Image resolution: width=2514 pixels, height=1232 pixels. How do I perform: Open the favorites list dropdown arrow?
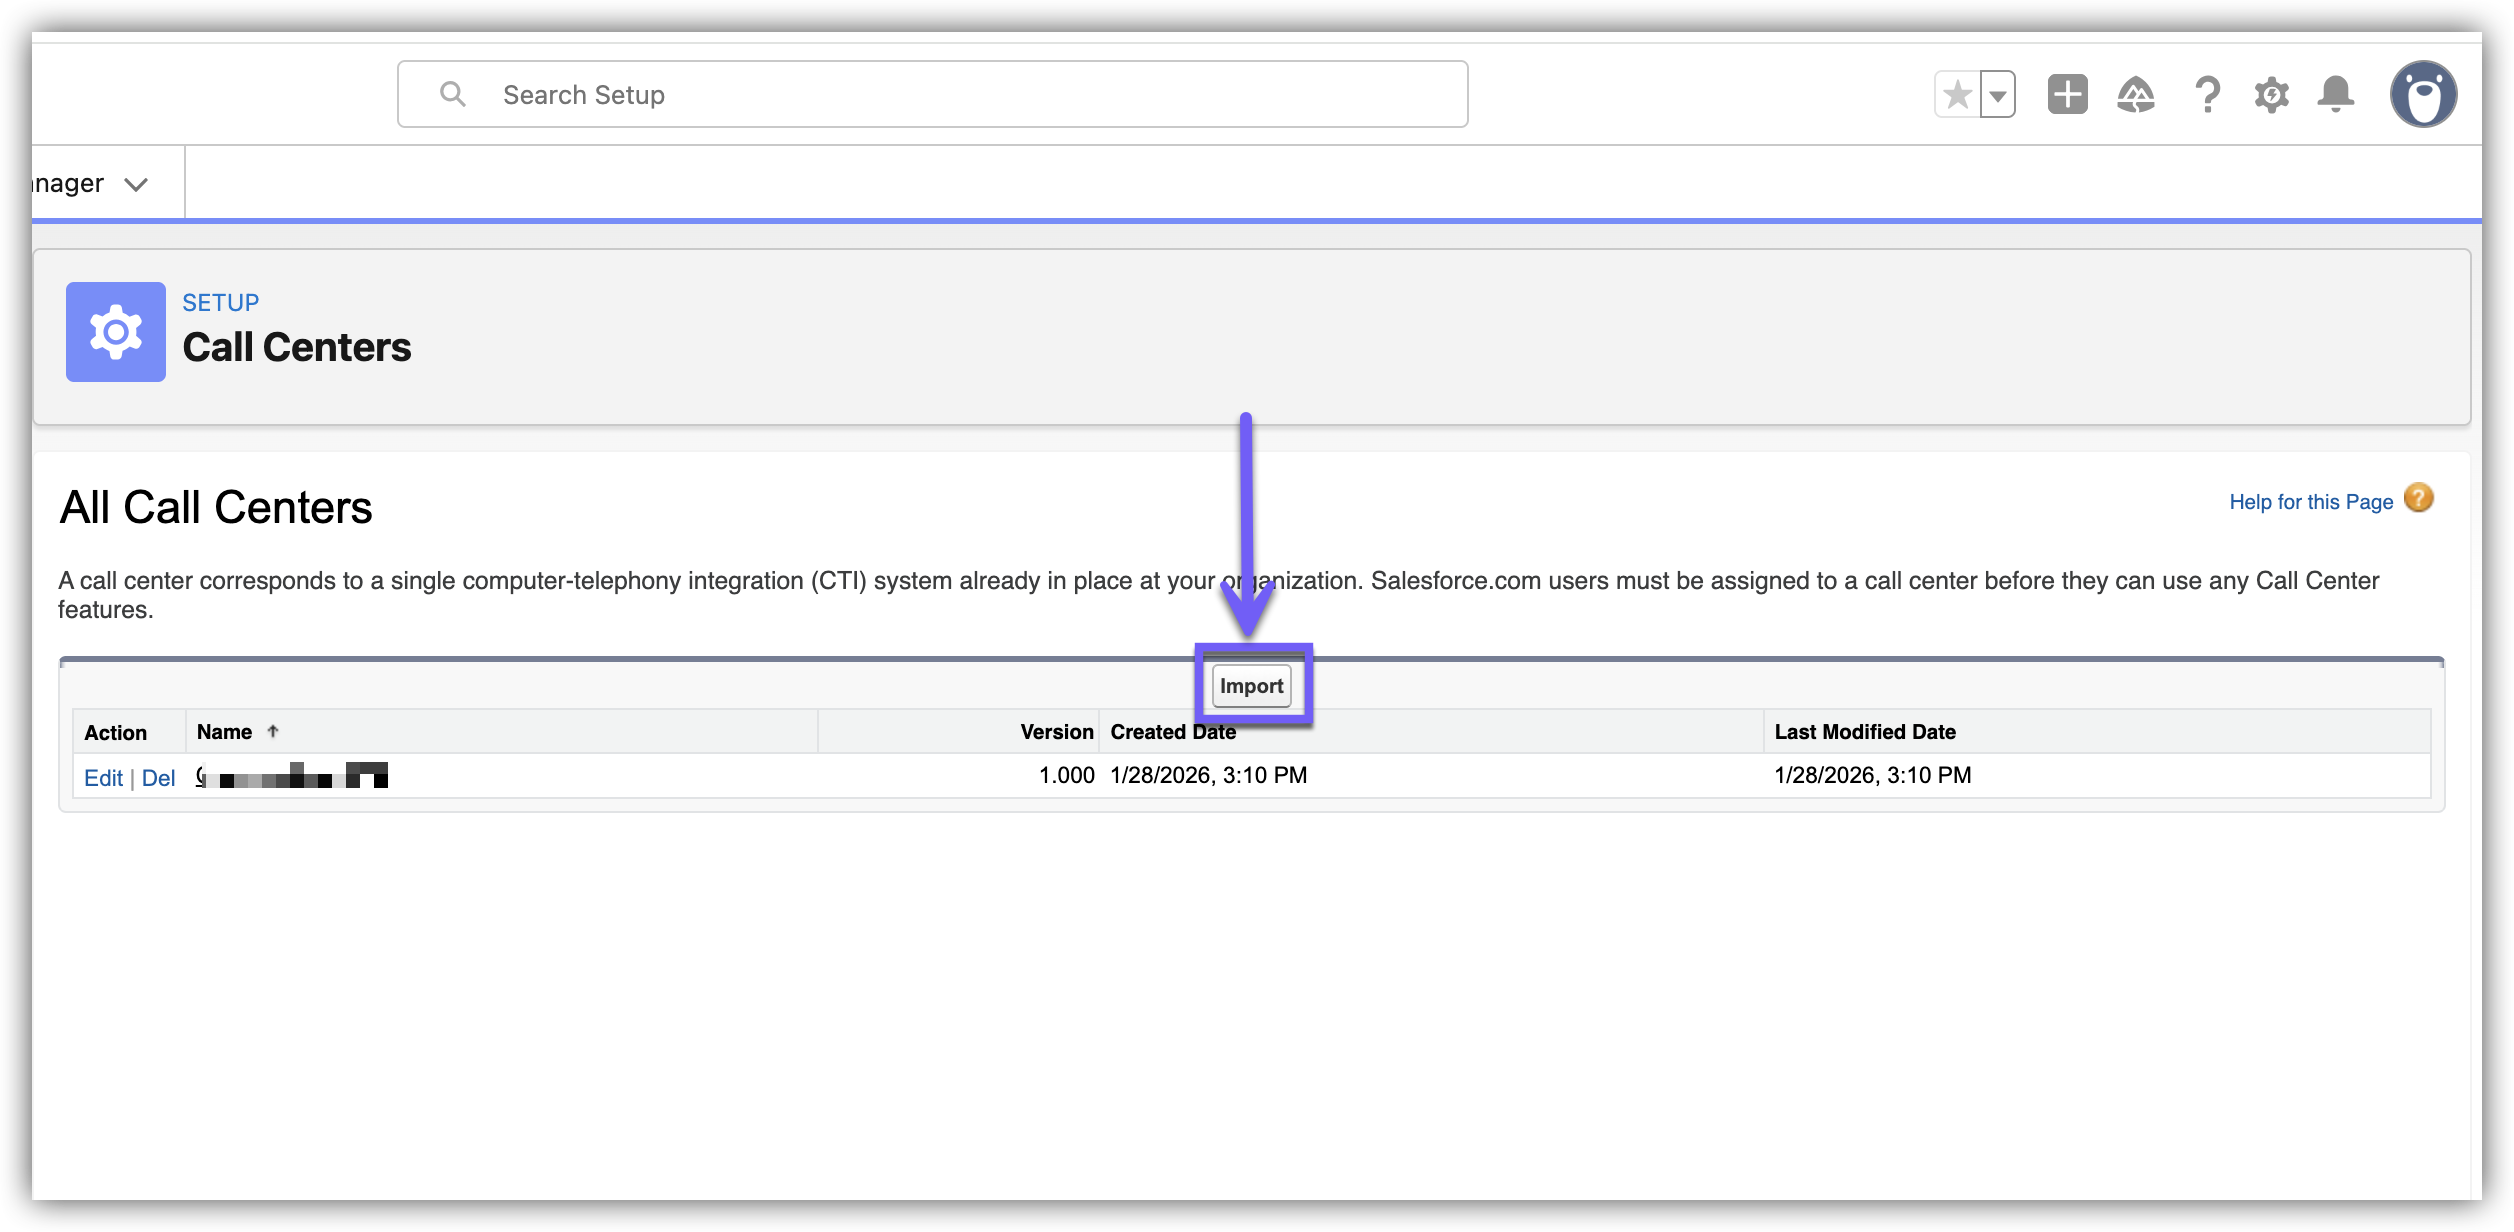point(1998,96)
